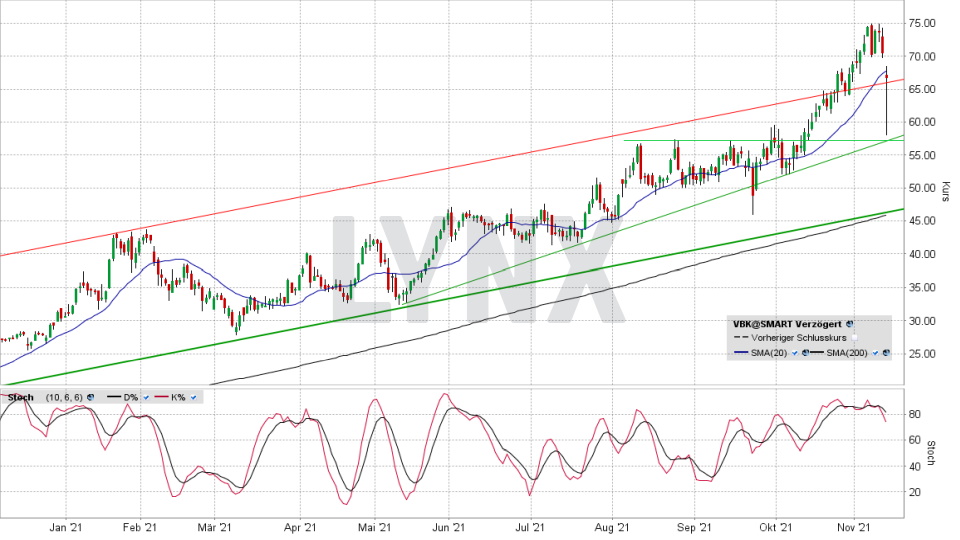Click the Stoch axis title on right
The image size is (960, 540).
click(x=932, y=453)
